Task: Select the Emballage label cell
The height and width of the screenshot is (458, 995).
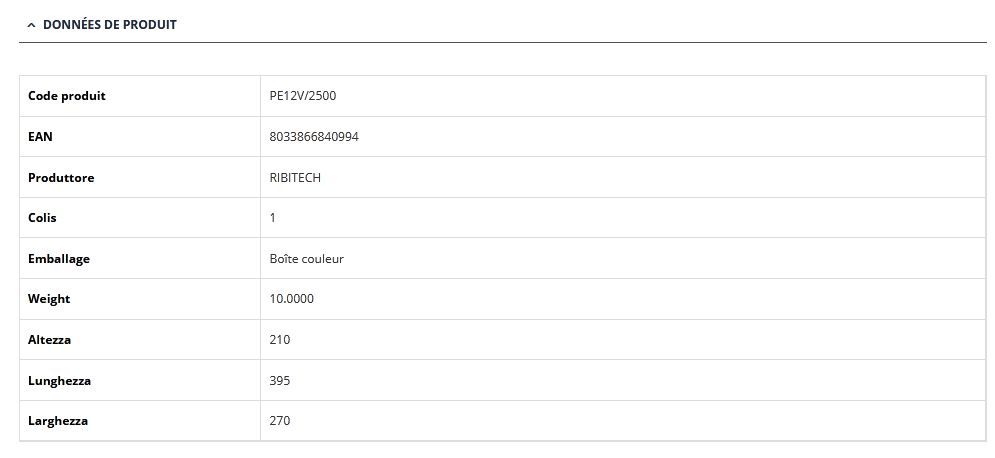Action: (x=59, y=259)
